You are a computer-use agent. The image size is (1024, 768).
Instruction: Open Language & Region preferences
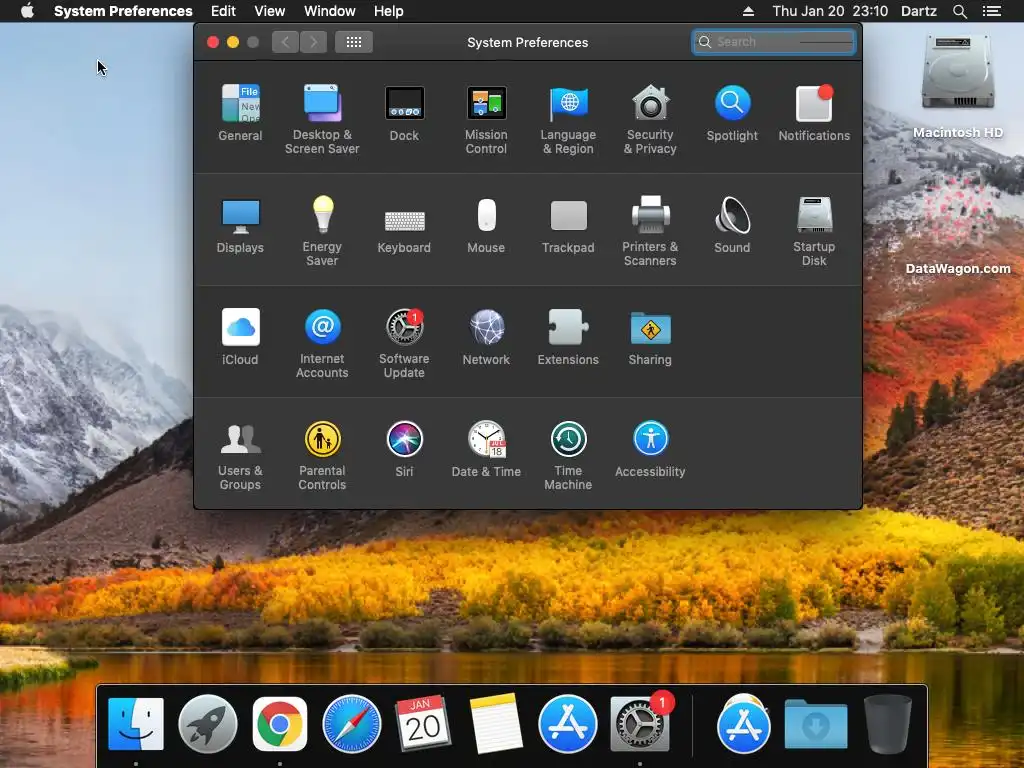click(x=568, y=120)
